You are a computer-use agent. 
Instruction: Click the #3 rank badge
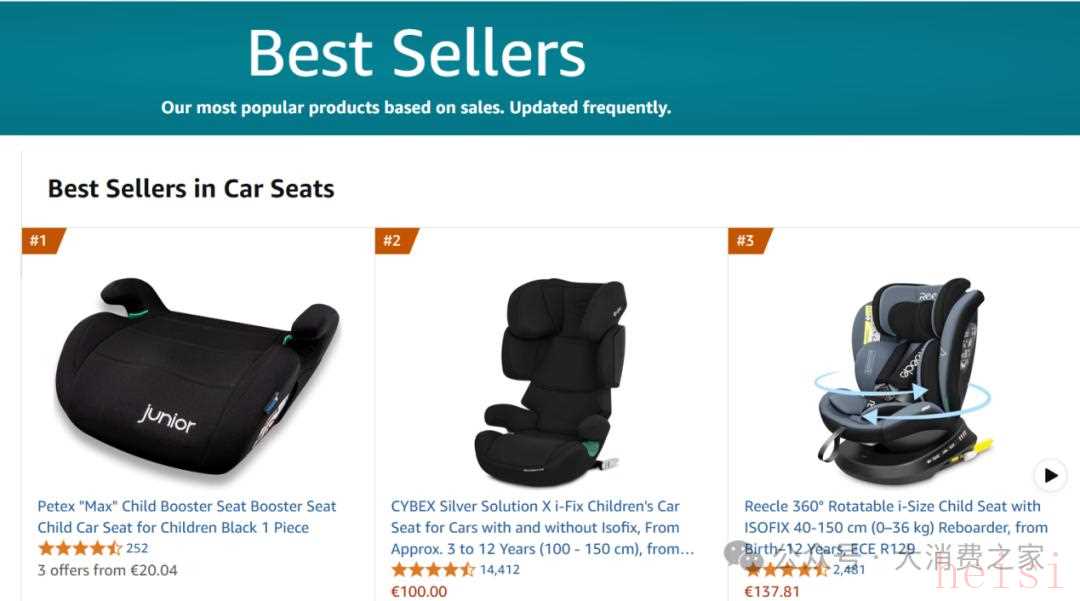pos(746,240)
